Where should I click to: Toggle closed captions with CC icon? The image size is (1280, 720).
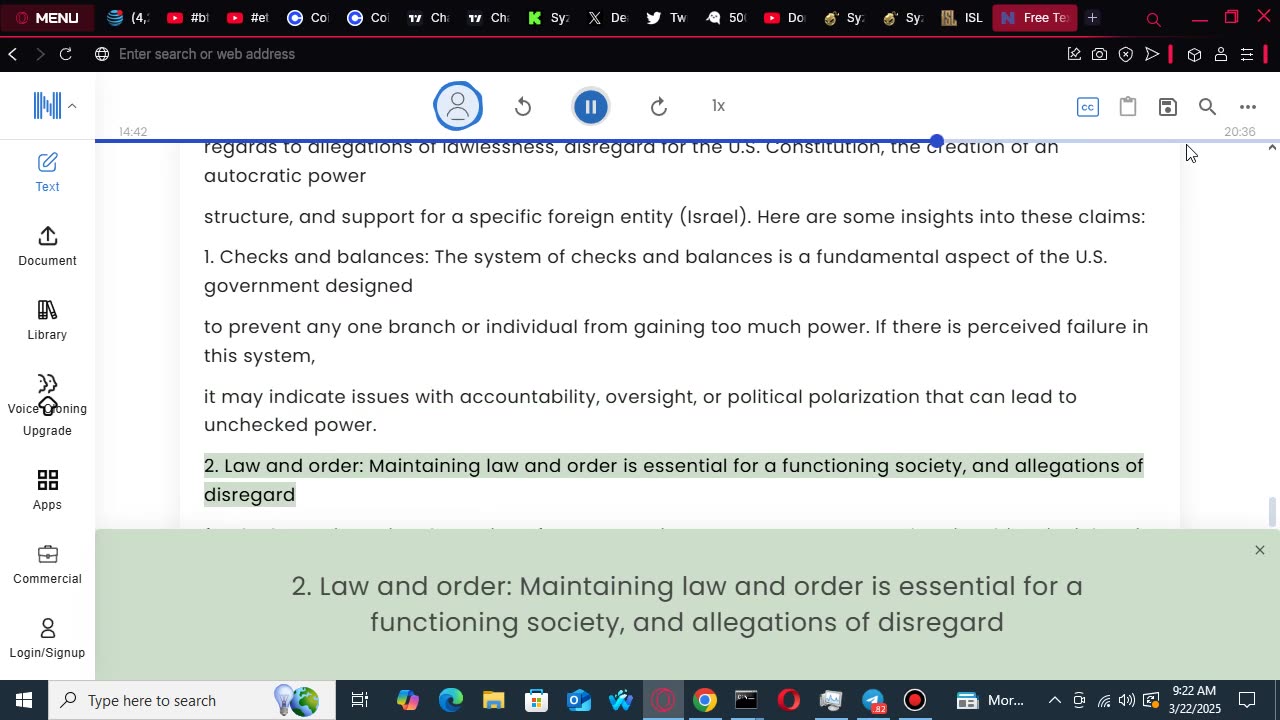pos(1088,107)
